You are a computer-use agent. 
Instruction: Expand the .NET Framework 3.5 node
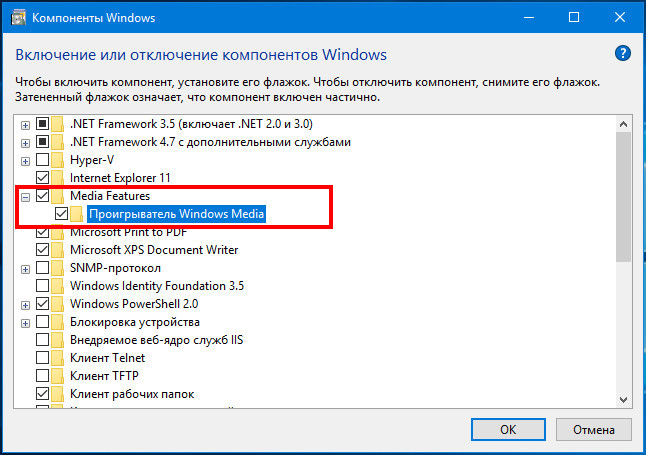(24, 124)
